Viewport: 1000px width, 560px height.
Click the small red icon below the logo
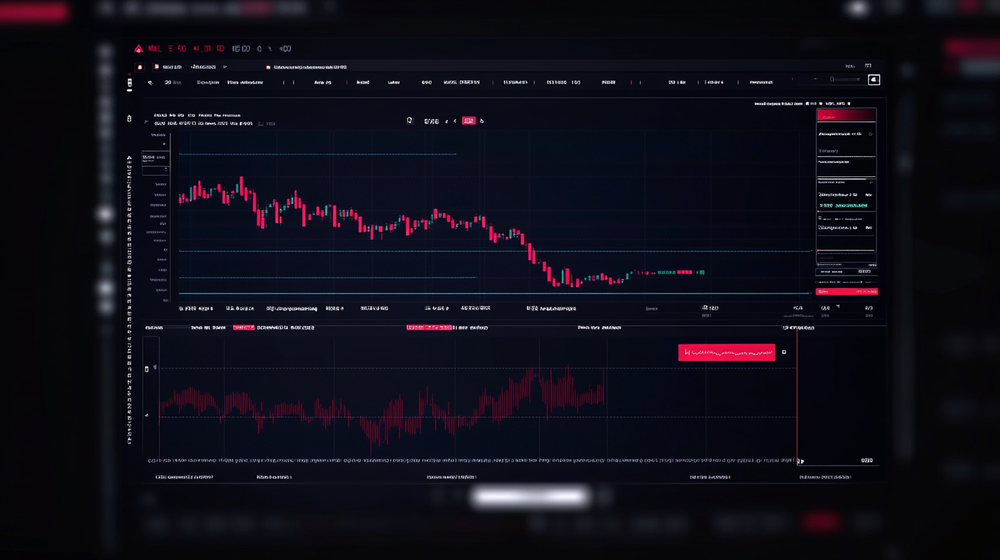[x=139, y=67]
